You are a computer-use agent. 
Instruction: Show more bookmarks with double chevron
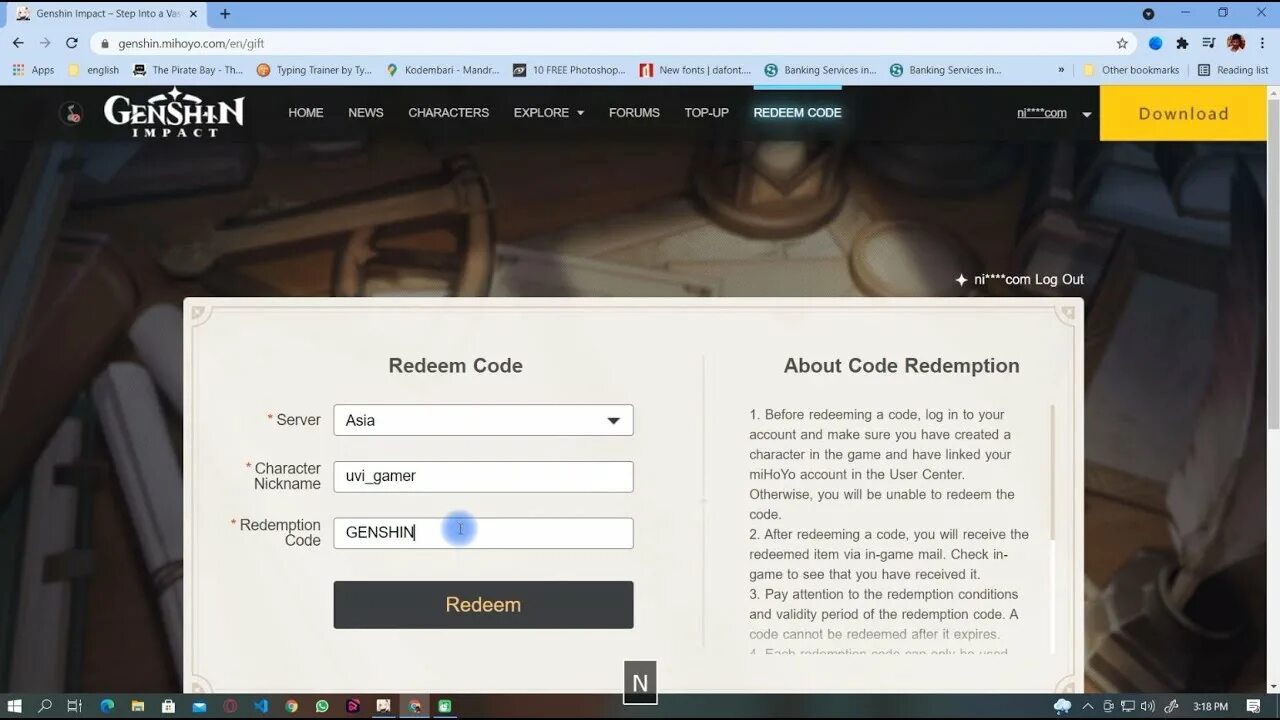[1061, 70]
